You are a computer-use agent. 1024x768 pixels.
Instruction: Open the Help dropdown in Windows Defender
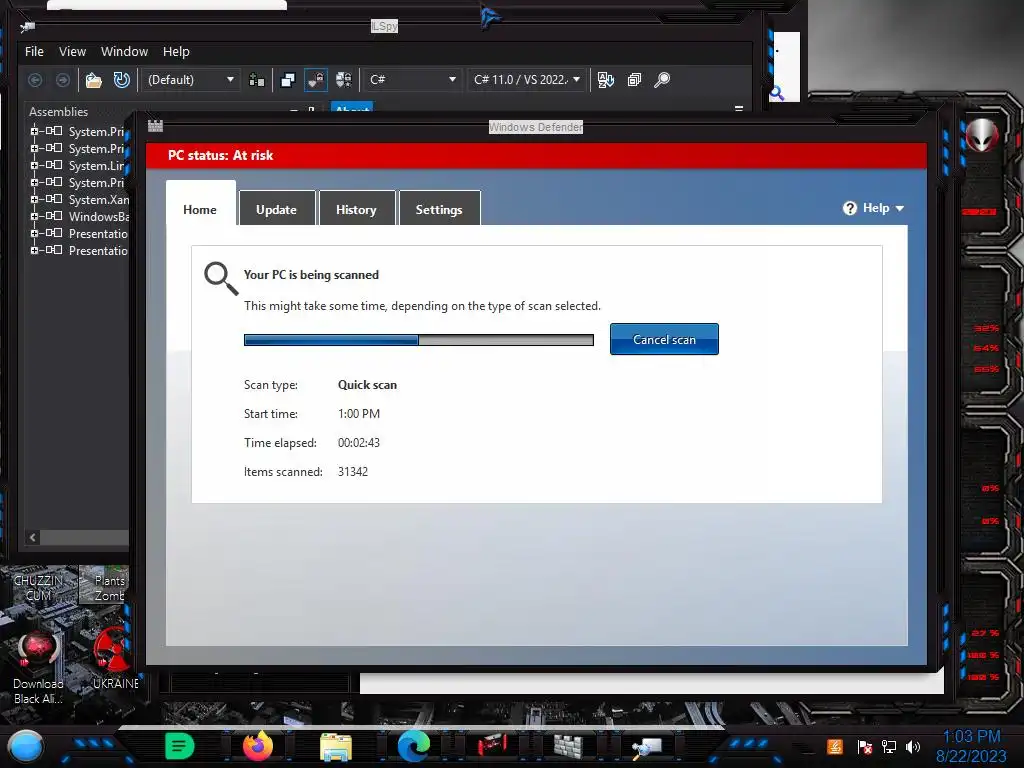pos(884,208)
